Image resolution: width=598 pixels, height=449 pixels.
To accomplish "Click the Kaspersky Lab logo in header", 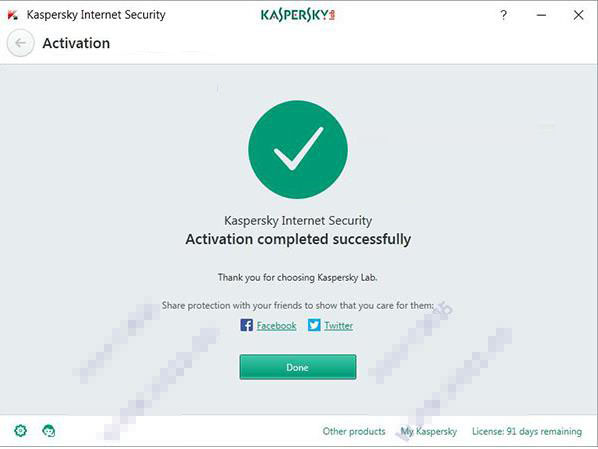I will [x=298, y=15].
